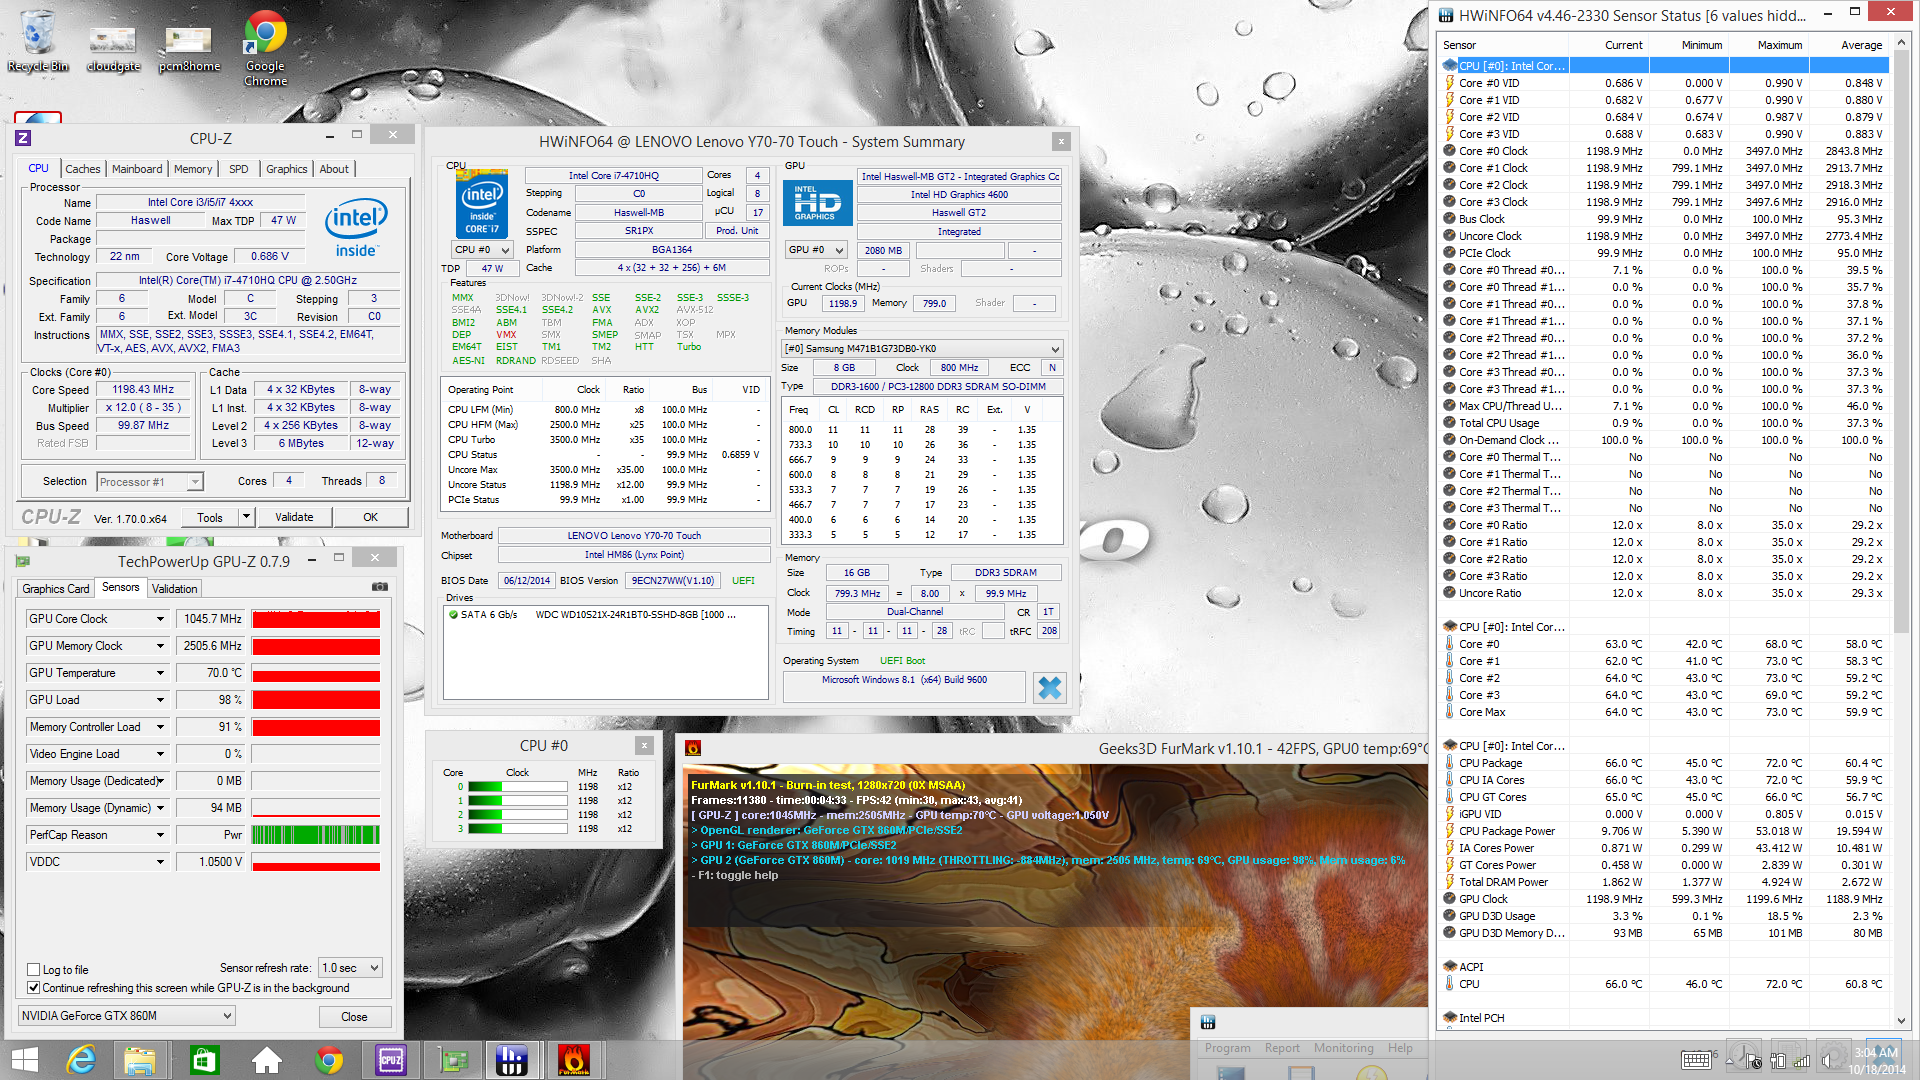Image resolution: width=1920 pixels, height=1080 pixels.
Task: Open the NVIDIA GeForce GTX 860M selector
Action: pos(127,1016)
